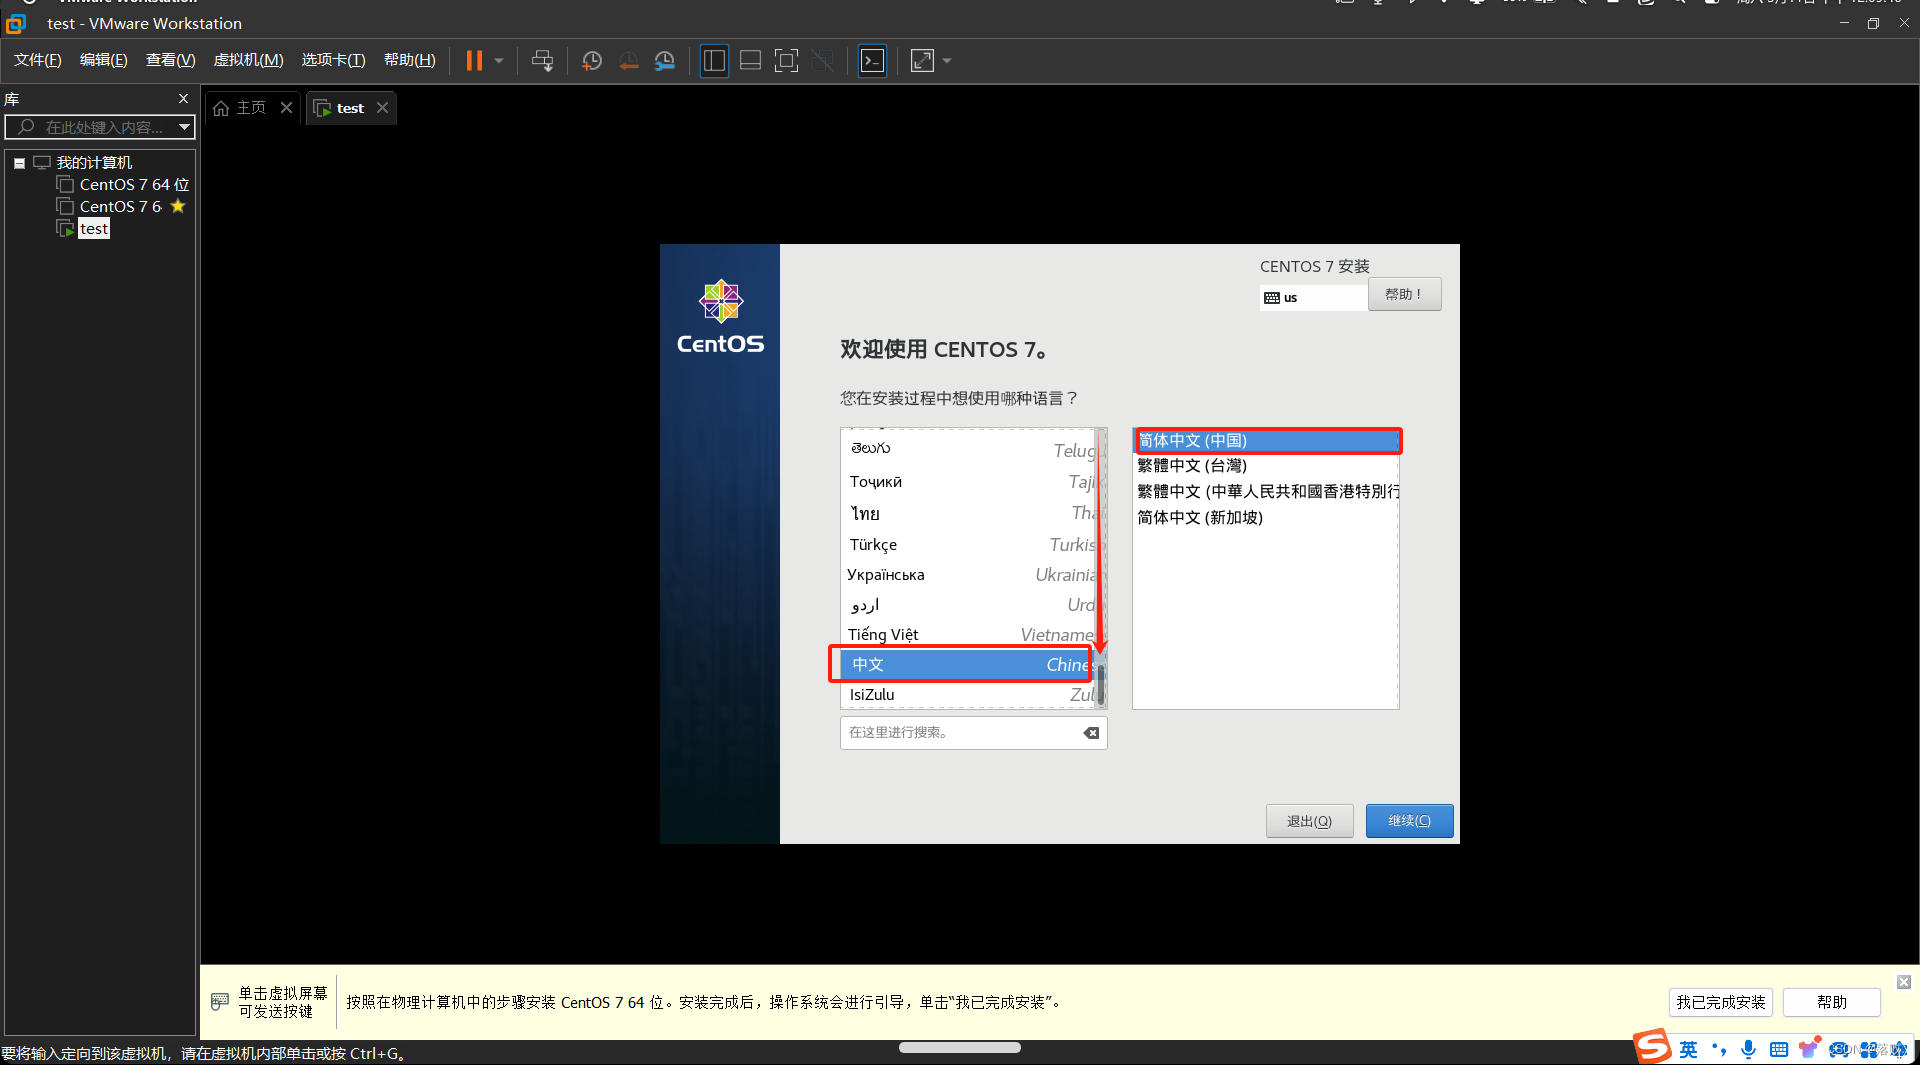The height and width of the screenshot is (1065, 1920).
Task: Toggle the show library sidebar view icon
Action: click(714, 61)
